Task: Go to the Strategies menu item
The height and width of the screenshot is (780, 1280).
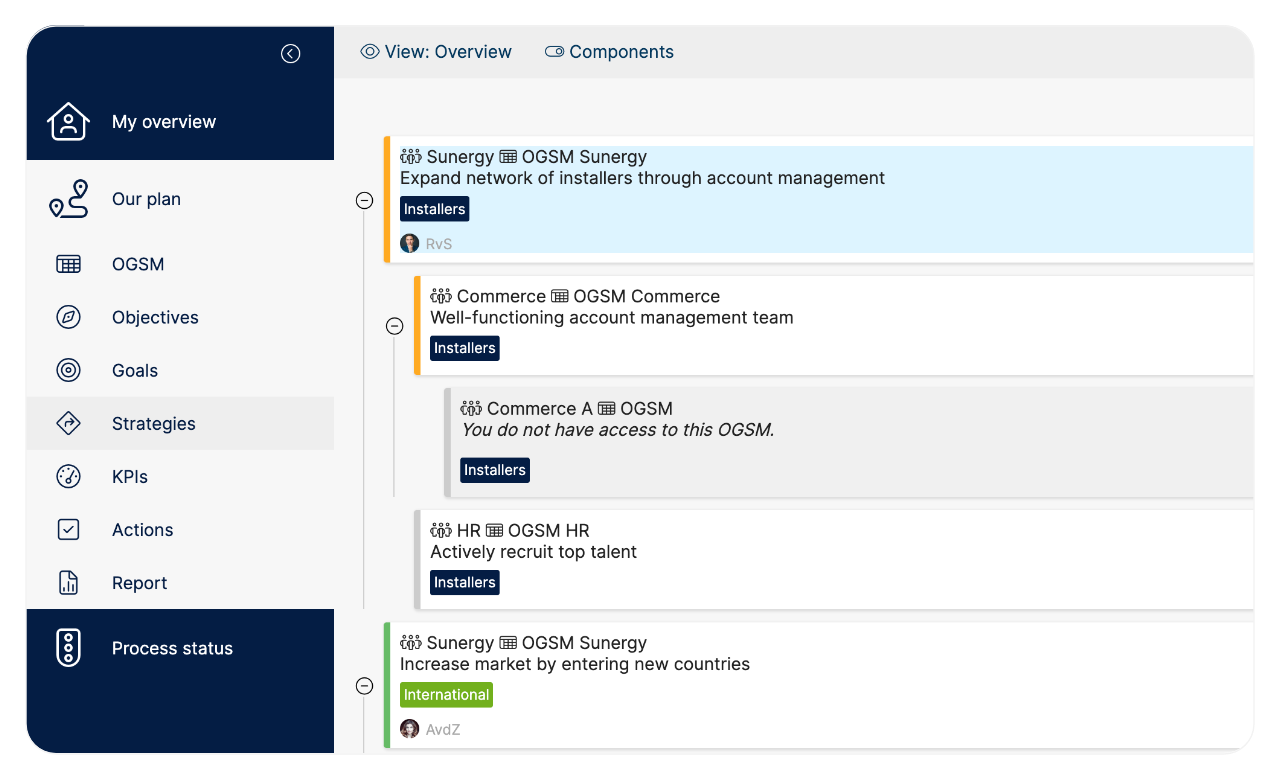Action: [x=153, y=423]
